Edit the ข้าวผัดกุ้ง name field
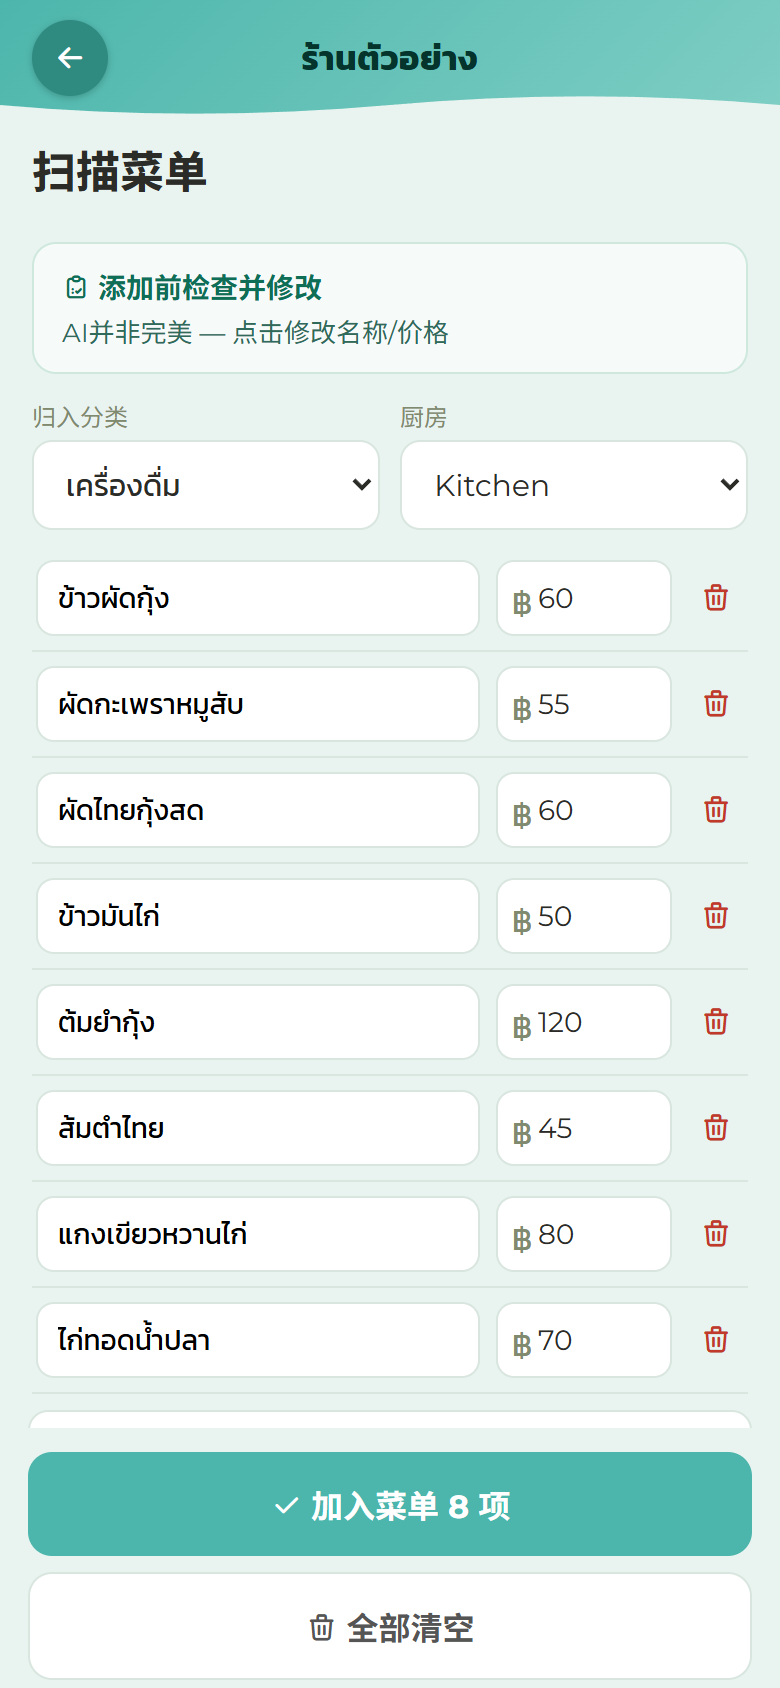 pos(258,598)
